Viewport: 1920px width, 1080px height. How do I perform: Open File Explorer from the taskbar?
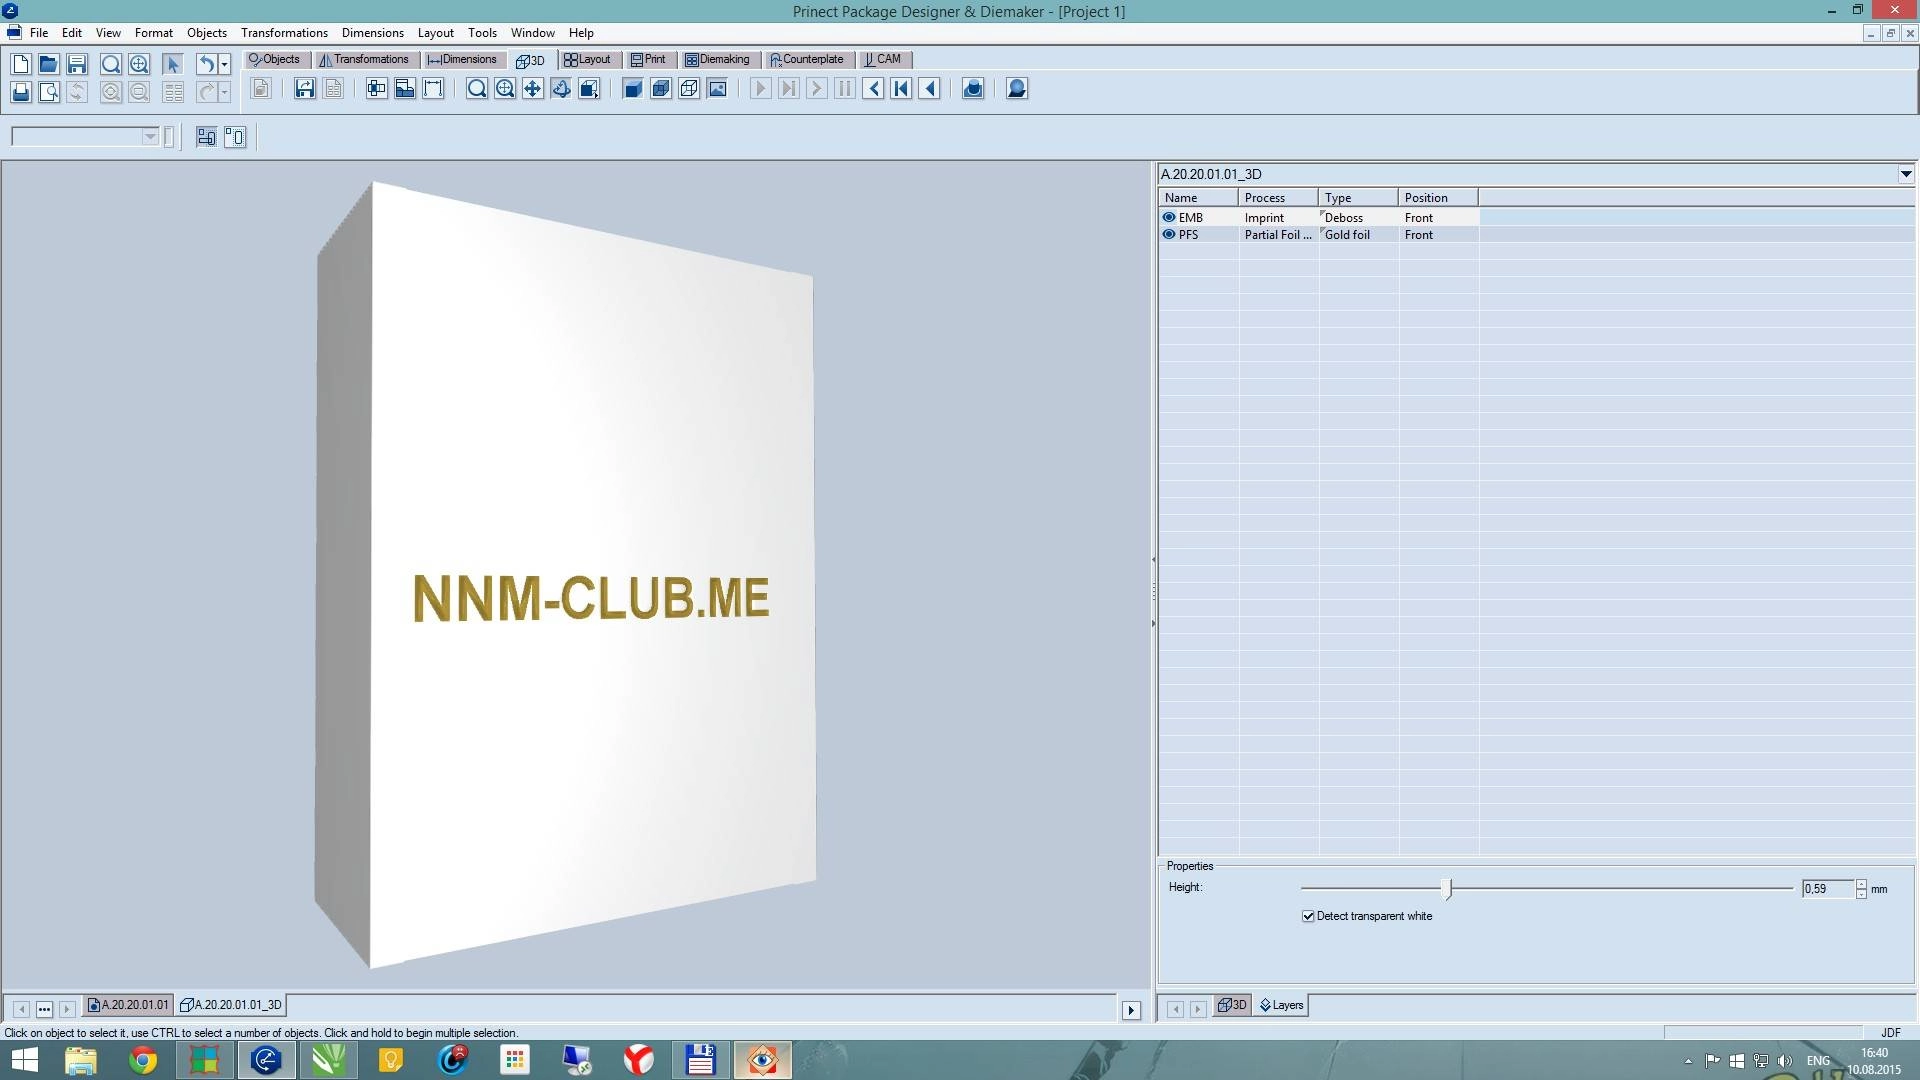(x=81, y=1060)
